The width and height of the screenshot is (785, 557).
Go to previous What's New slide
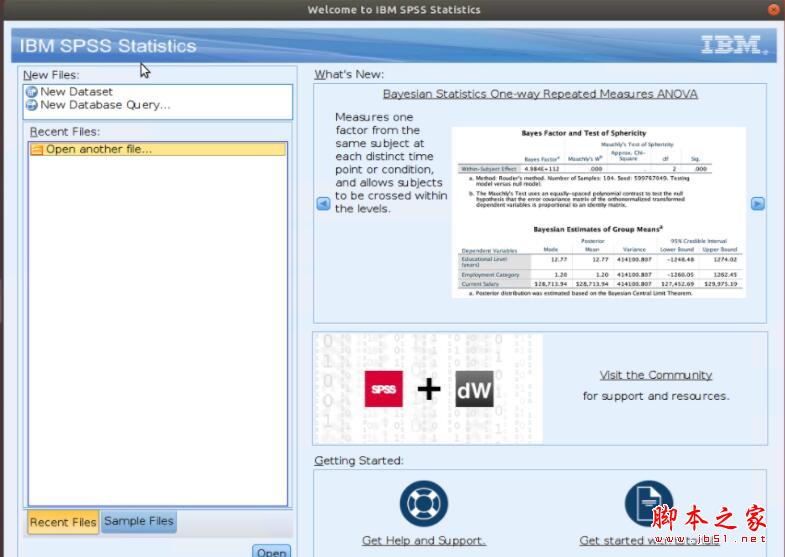[323, 204]
